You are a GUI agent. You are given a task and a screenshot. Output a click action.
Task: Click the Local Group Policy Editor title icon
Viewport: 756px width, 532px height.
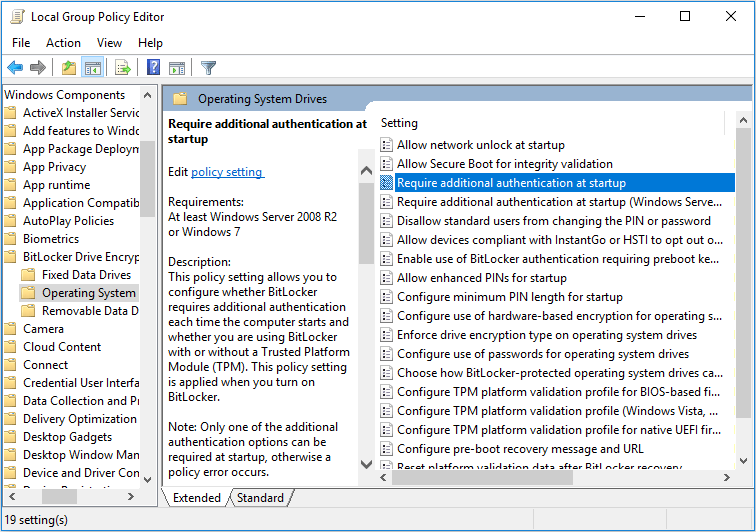pyautogui.click(x=17, y=16)
